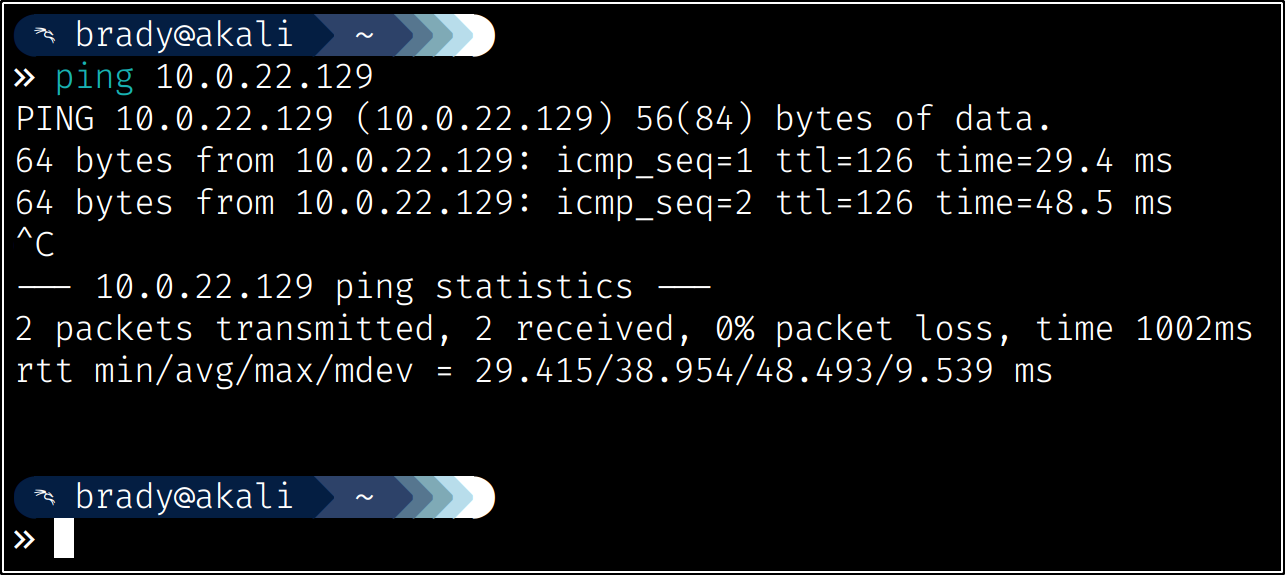Click the white block cursor
This screenshot has height=575, width=1285.
tap(64, 538)
